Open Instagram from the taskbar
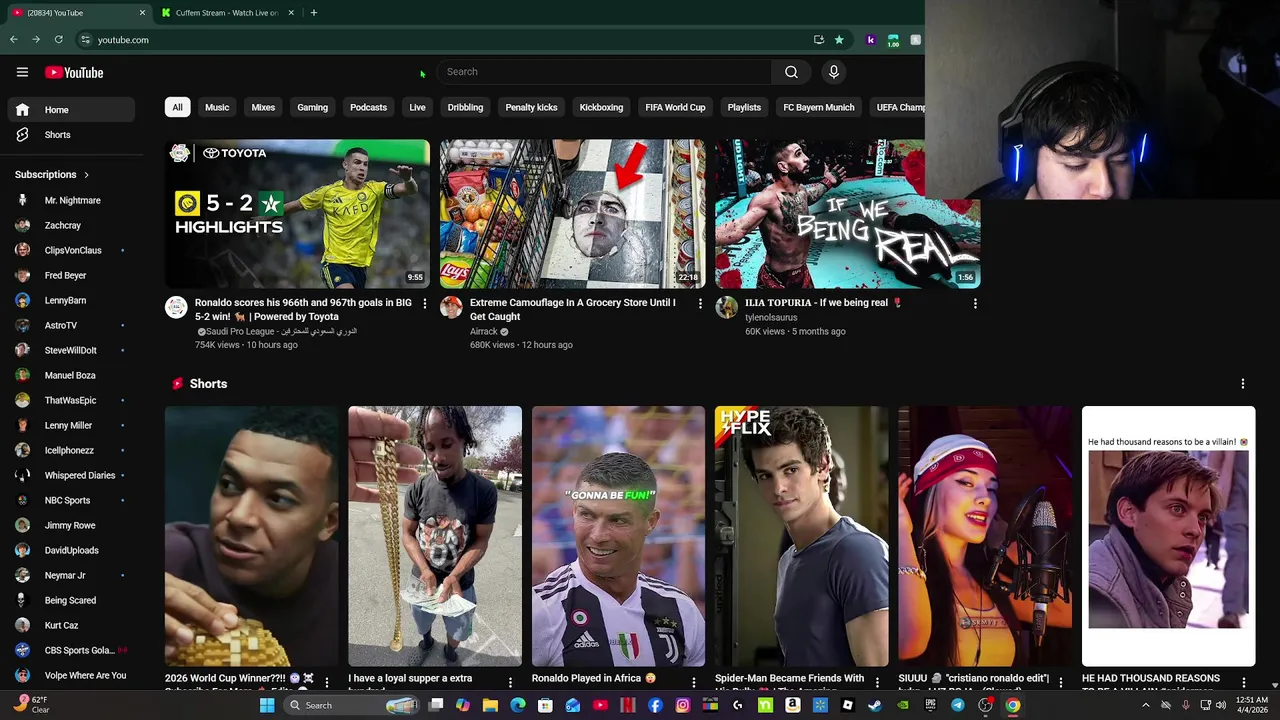Image resolution: width=1280 pixels, height=720 pixels. pyautogui.click(x=683, y=705)
